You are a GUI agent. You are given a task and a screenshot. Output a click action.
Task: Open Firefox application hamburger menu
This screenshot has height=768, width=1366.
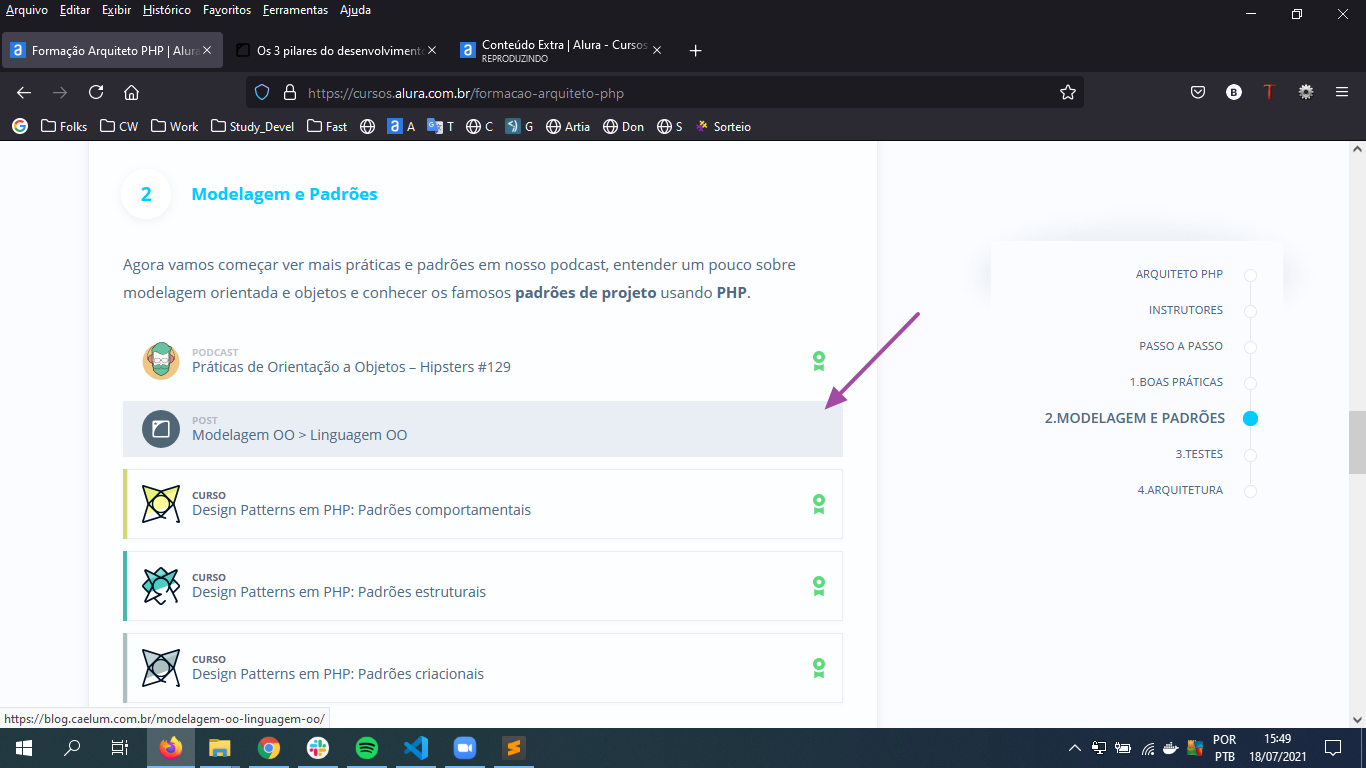[1342, 92]
